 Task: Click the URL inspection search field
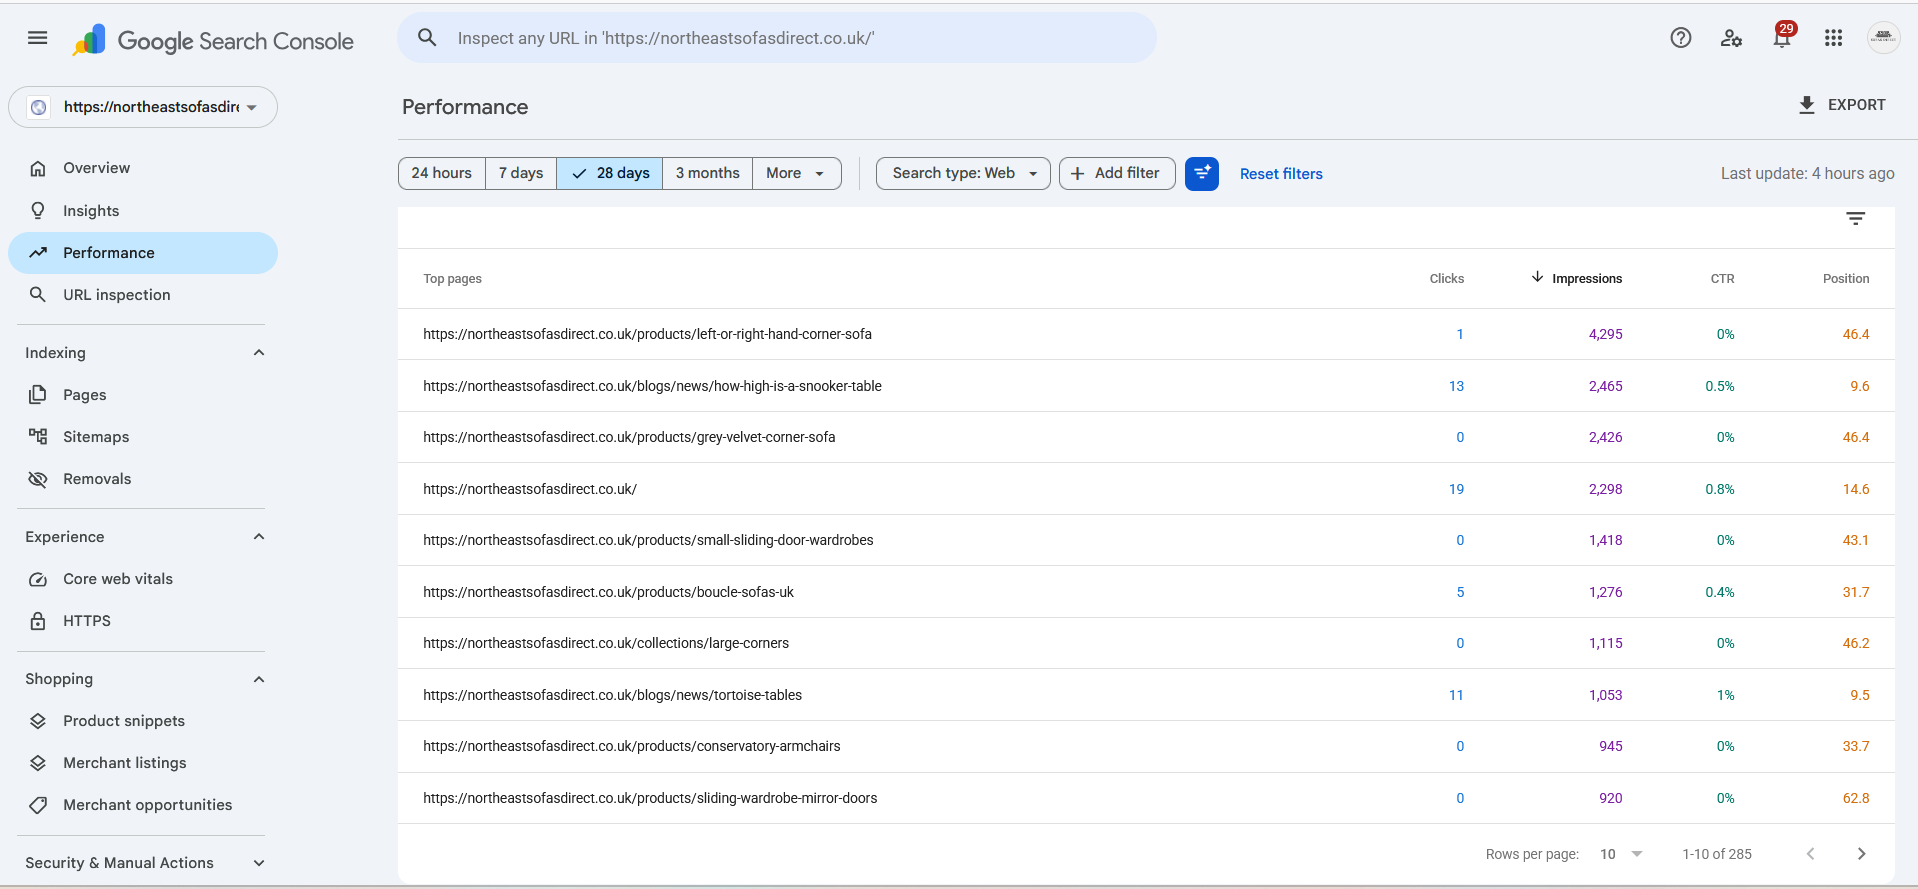click(x=777, y=38)
